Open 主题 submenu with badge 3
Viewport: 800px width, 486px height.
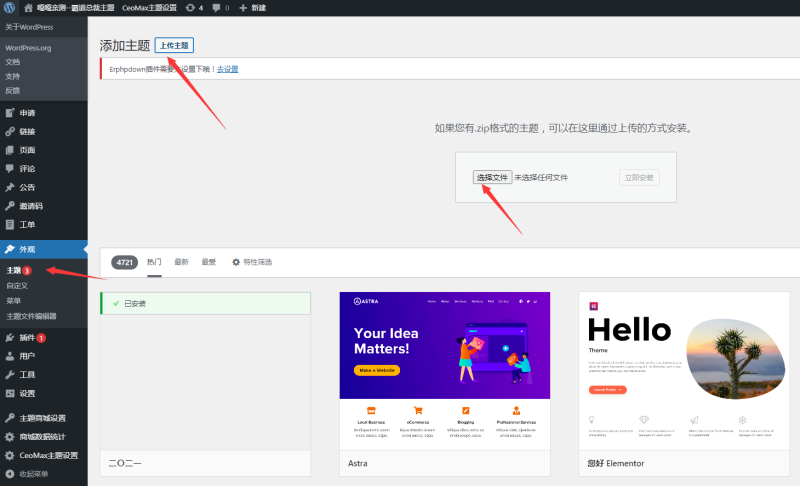(x=19, y=270)
